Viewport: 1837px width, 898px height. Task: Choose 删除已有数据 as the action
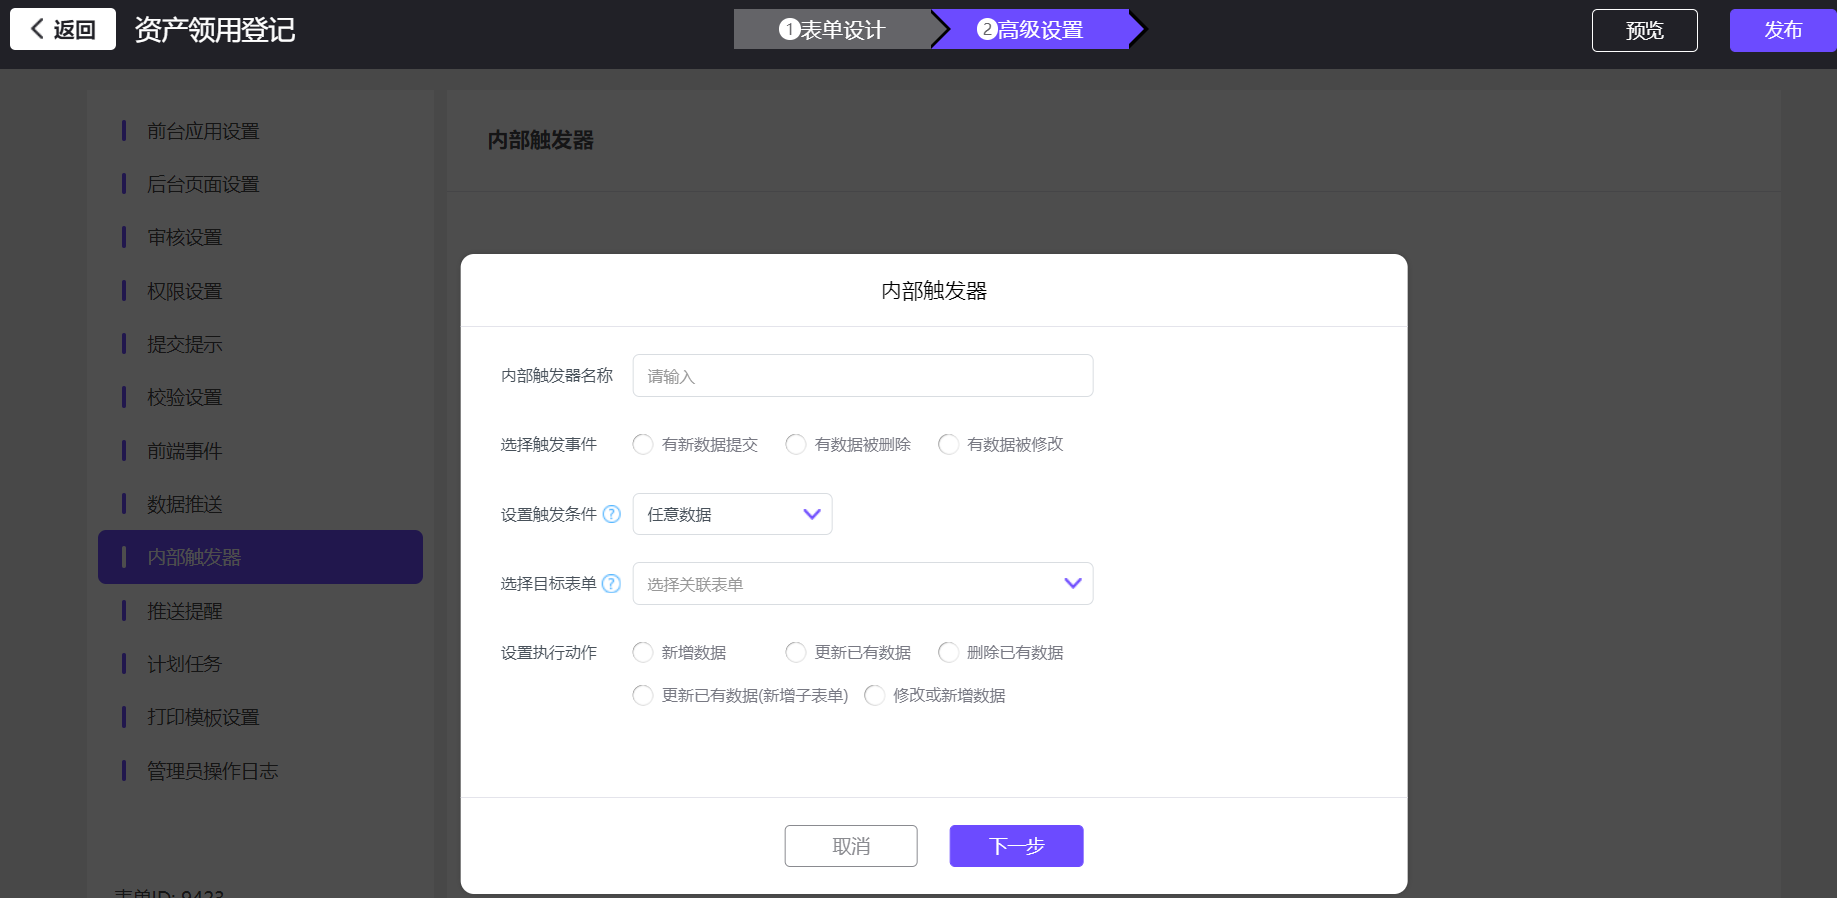click(x=948, y=652)
